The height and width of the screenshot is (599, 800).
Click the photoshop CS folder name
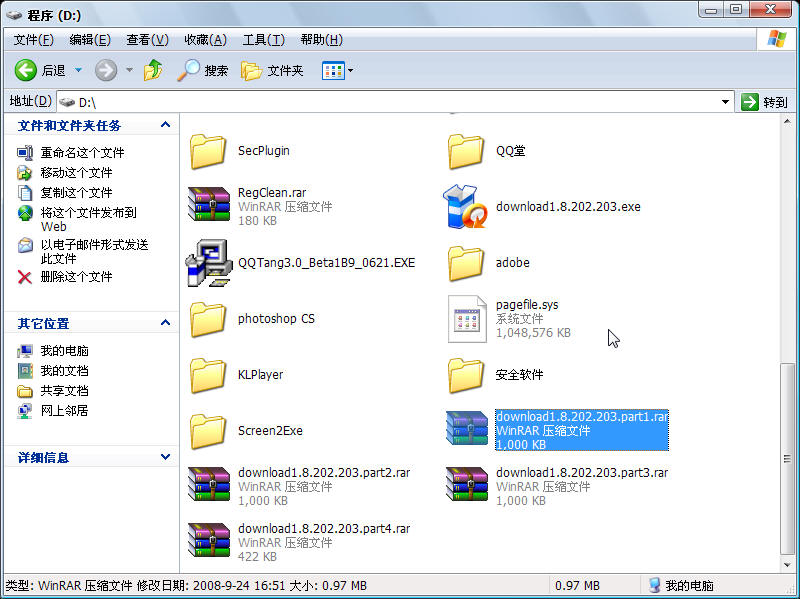click(x=276, y=319)
